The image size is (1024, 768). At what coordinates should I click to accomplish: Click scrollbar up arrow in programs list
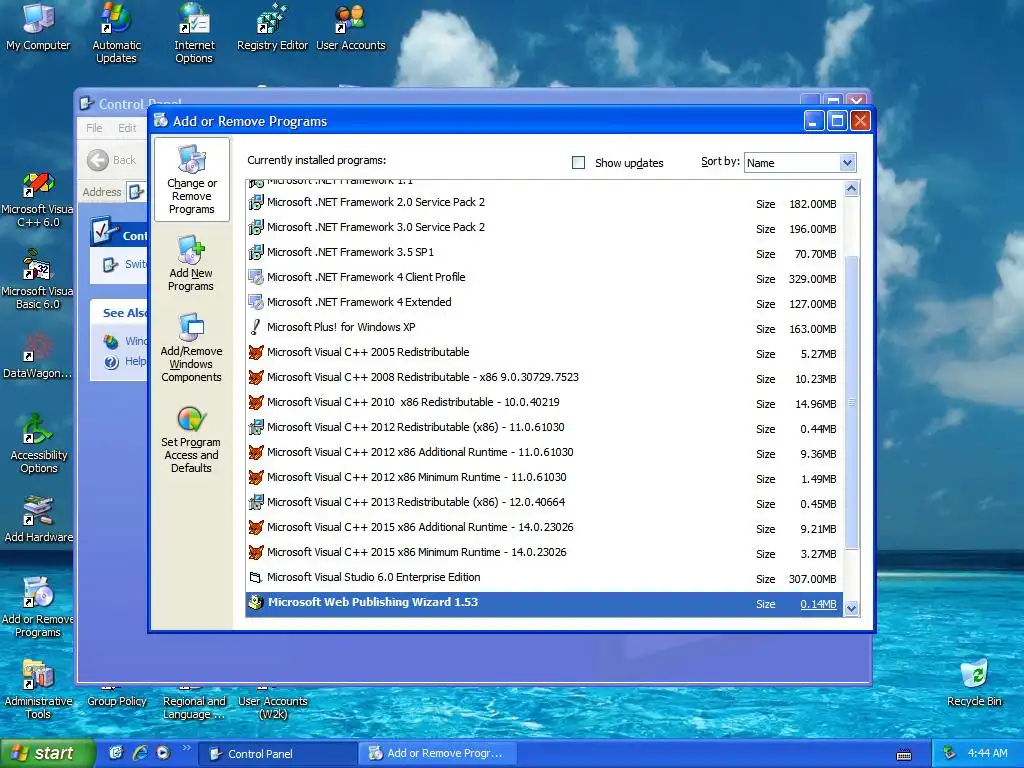[851, 189]
